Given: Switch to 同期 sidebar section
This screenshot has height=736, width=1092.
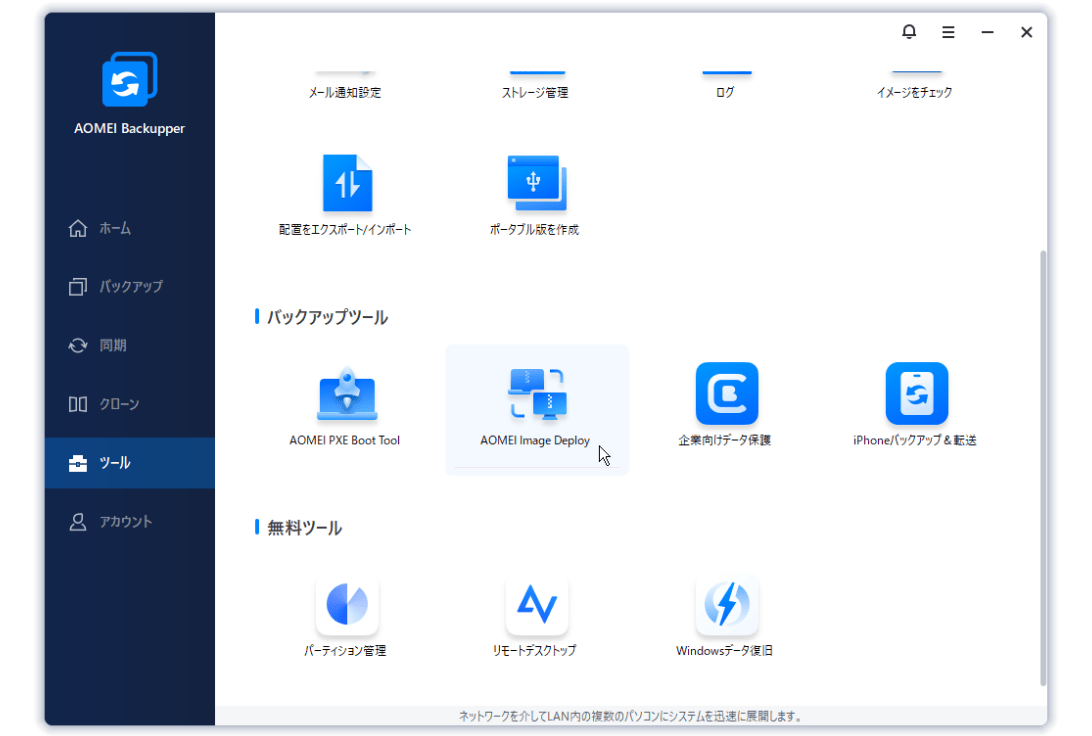Looking at the screenshot, I should click(x=130, y=345).
